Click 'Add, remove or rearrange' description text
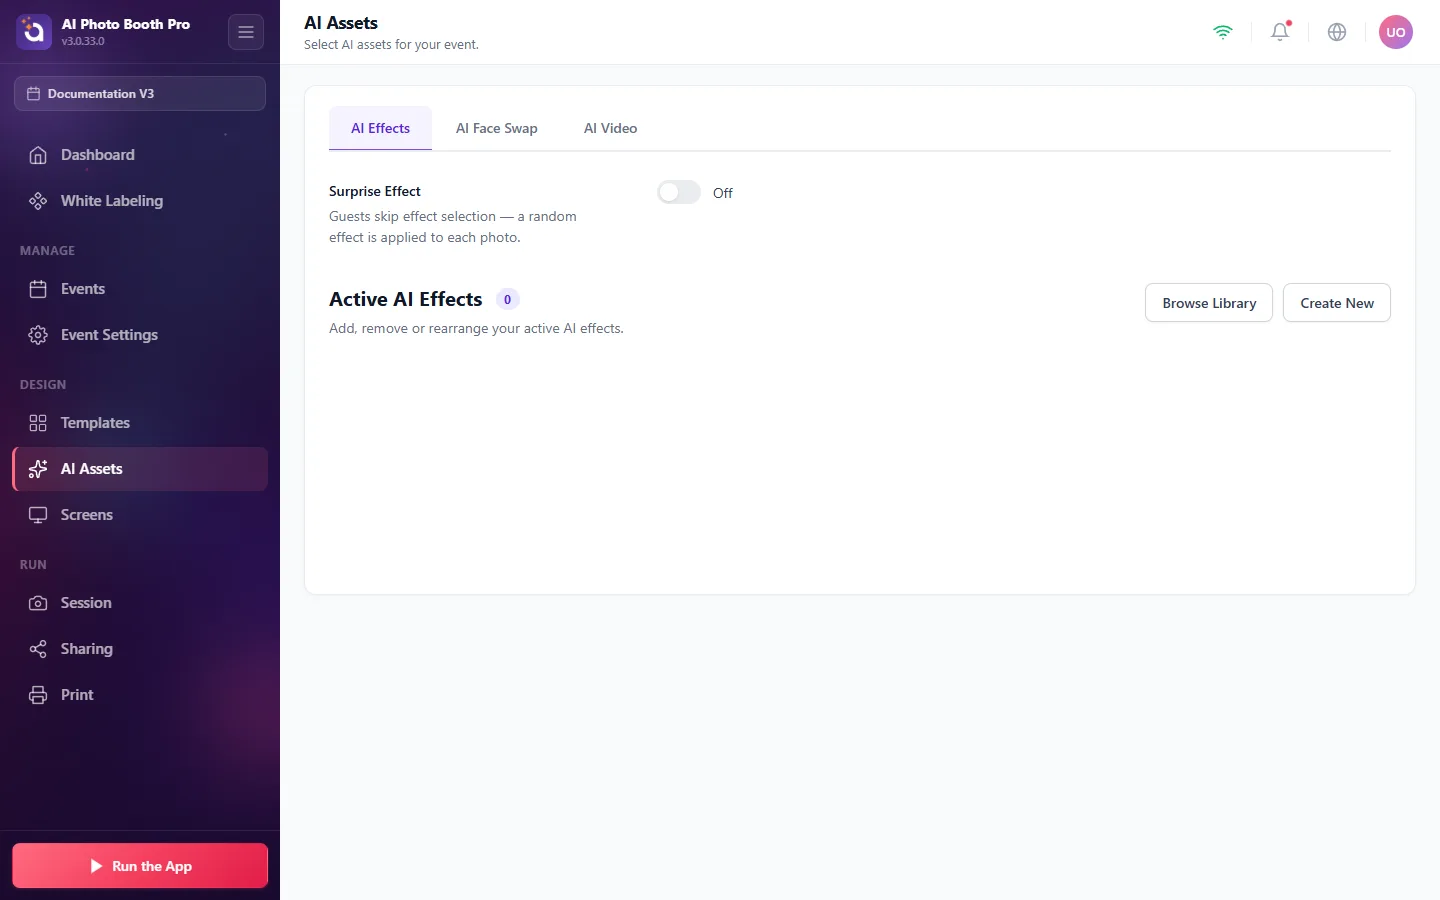The image size is (1440, 900). coord(476,328)
